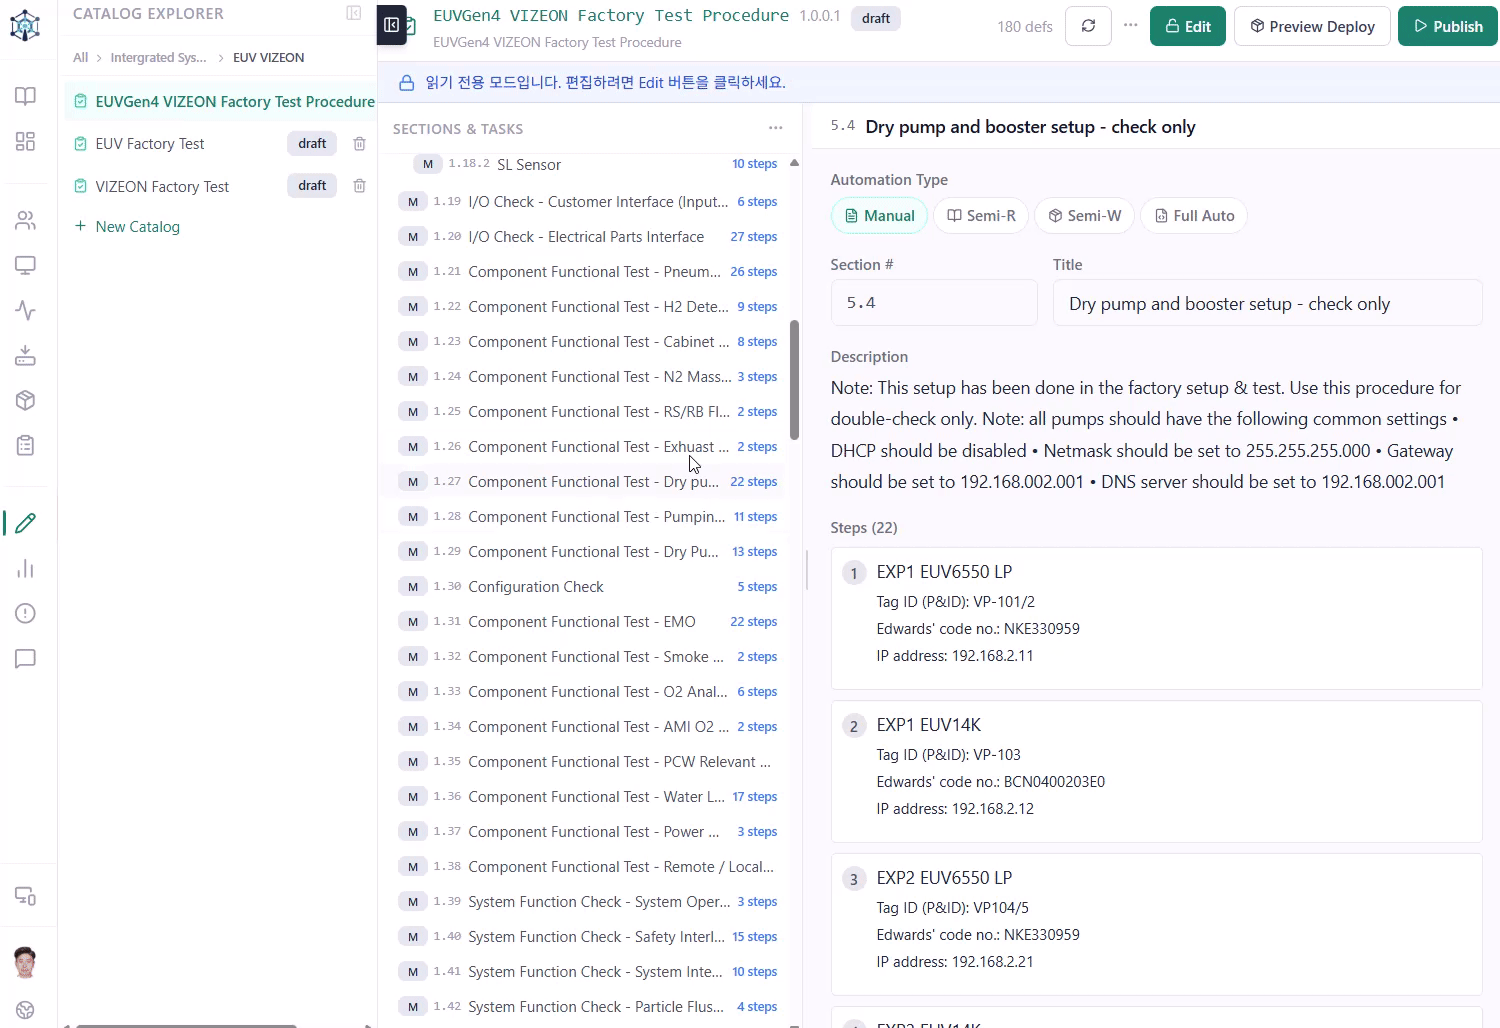Image resolution: width=1500 pixels, height=1028 pixels.
Task: Select step 1 EXP1 EUV6550 LP
Action: (1156, 618)
